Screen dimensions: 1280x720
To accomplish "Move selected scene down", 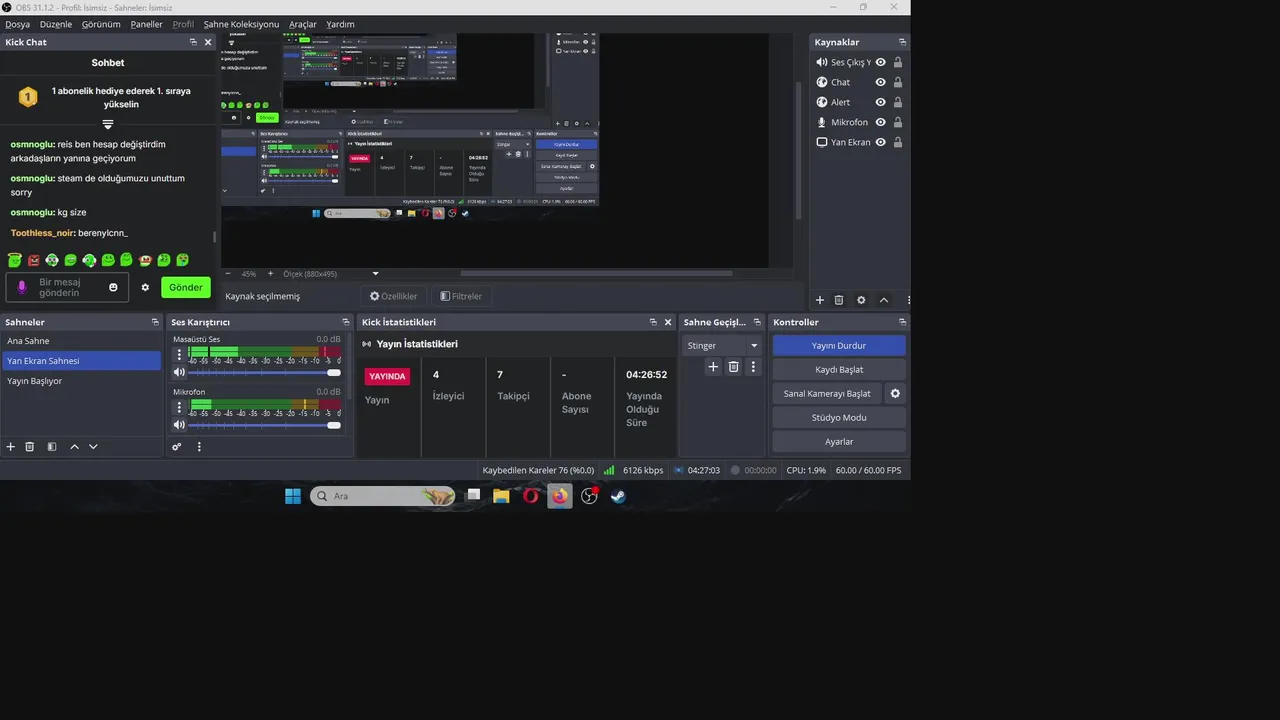I will point(93,447).
